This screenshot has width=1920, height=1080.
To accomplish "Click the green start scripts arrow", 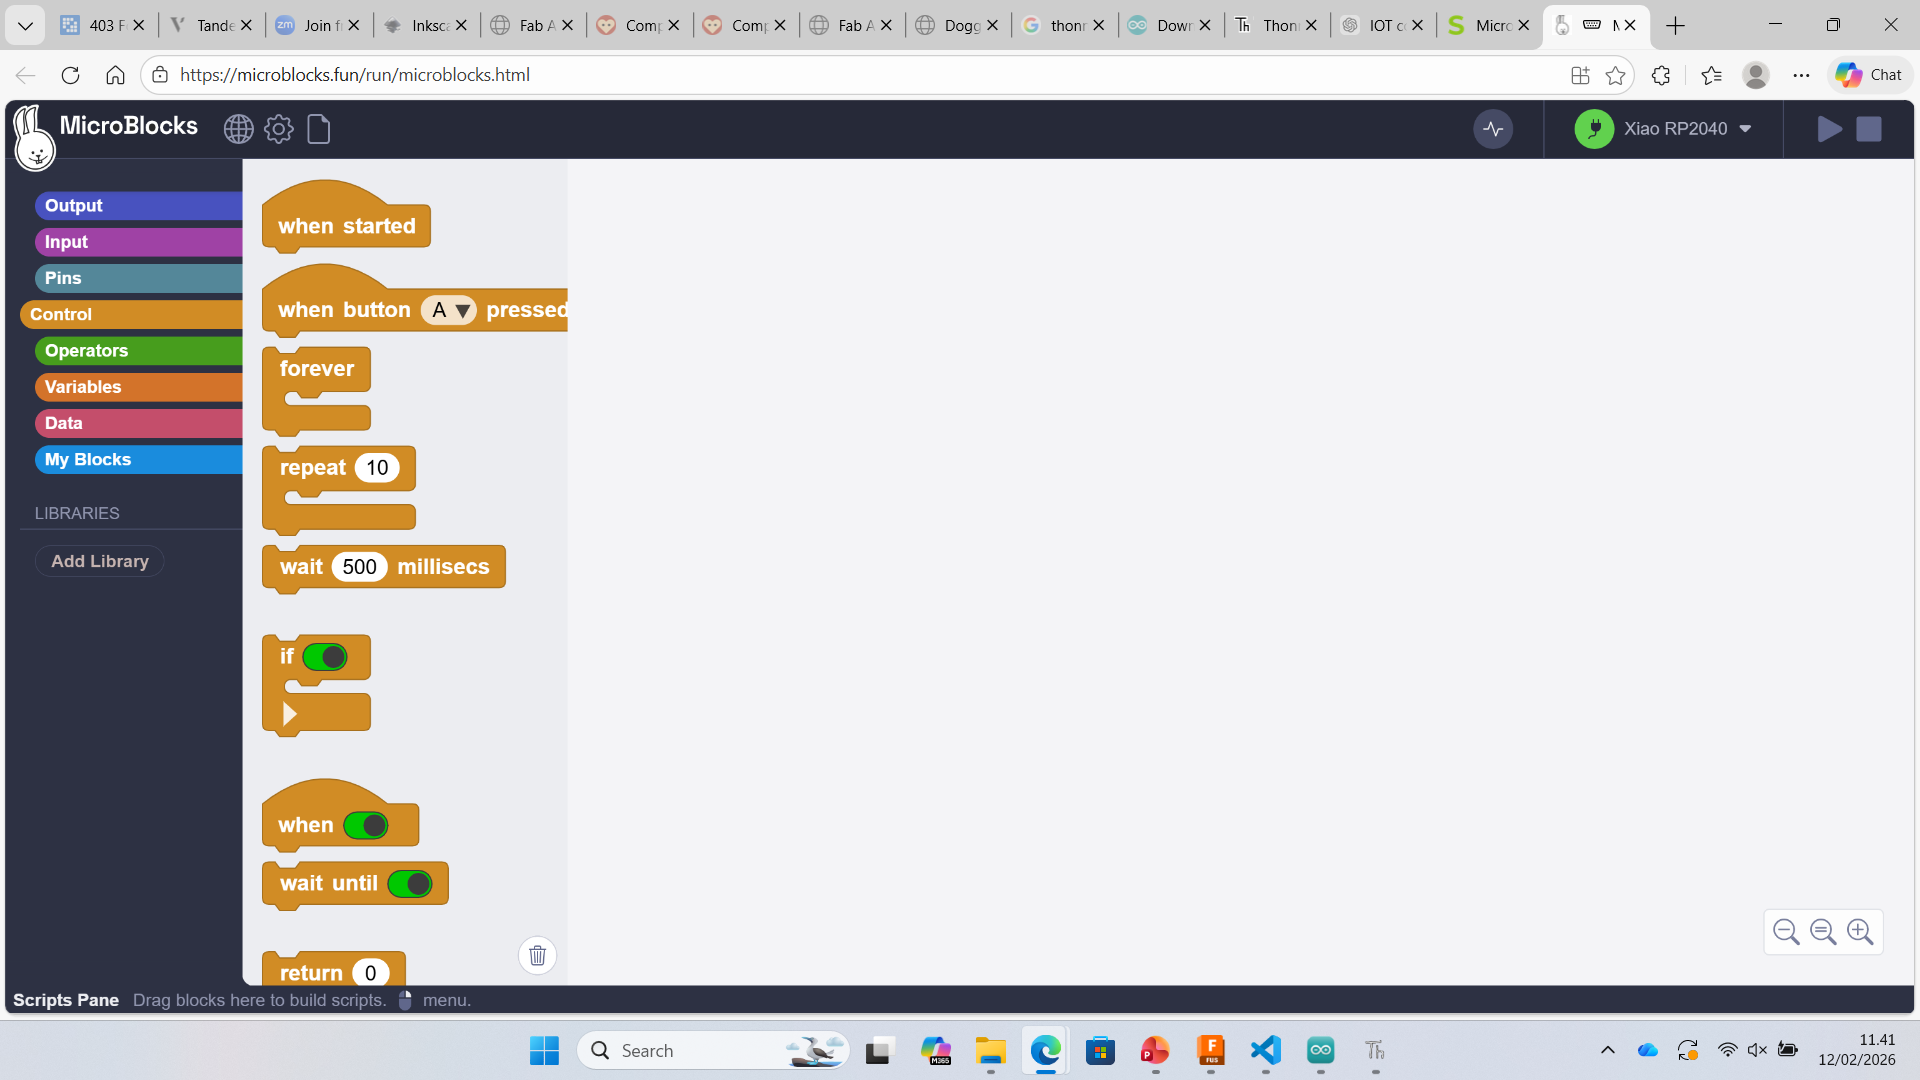I will (x=1829, y=129).
